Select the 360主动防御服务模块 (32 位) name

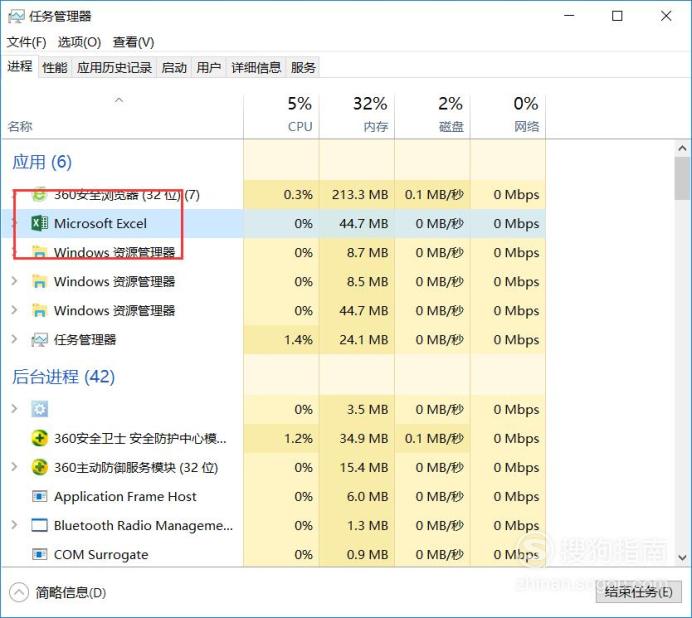[136, 467]
